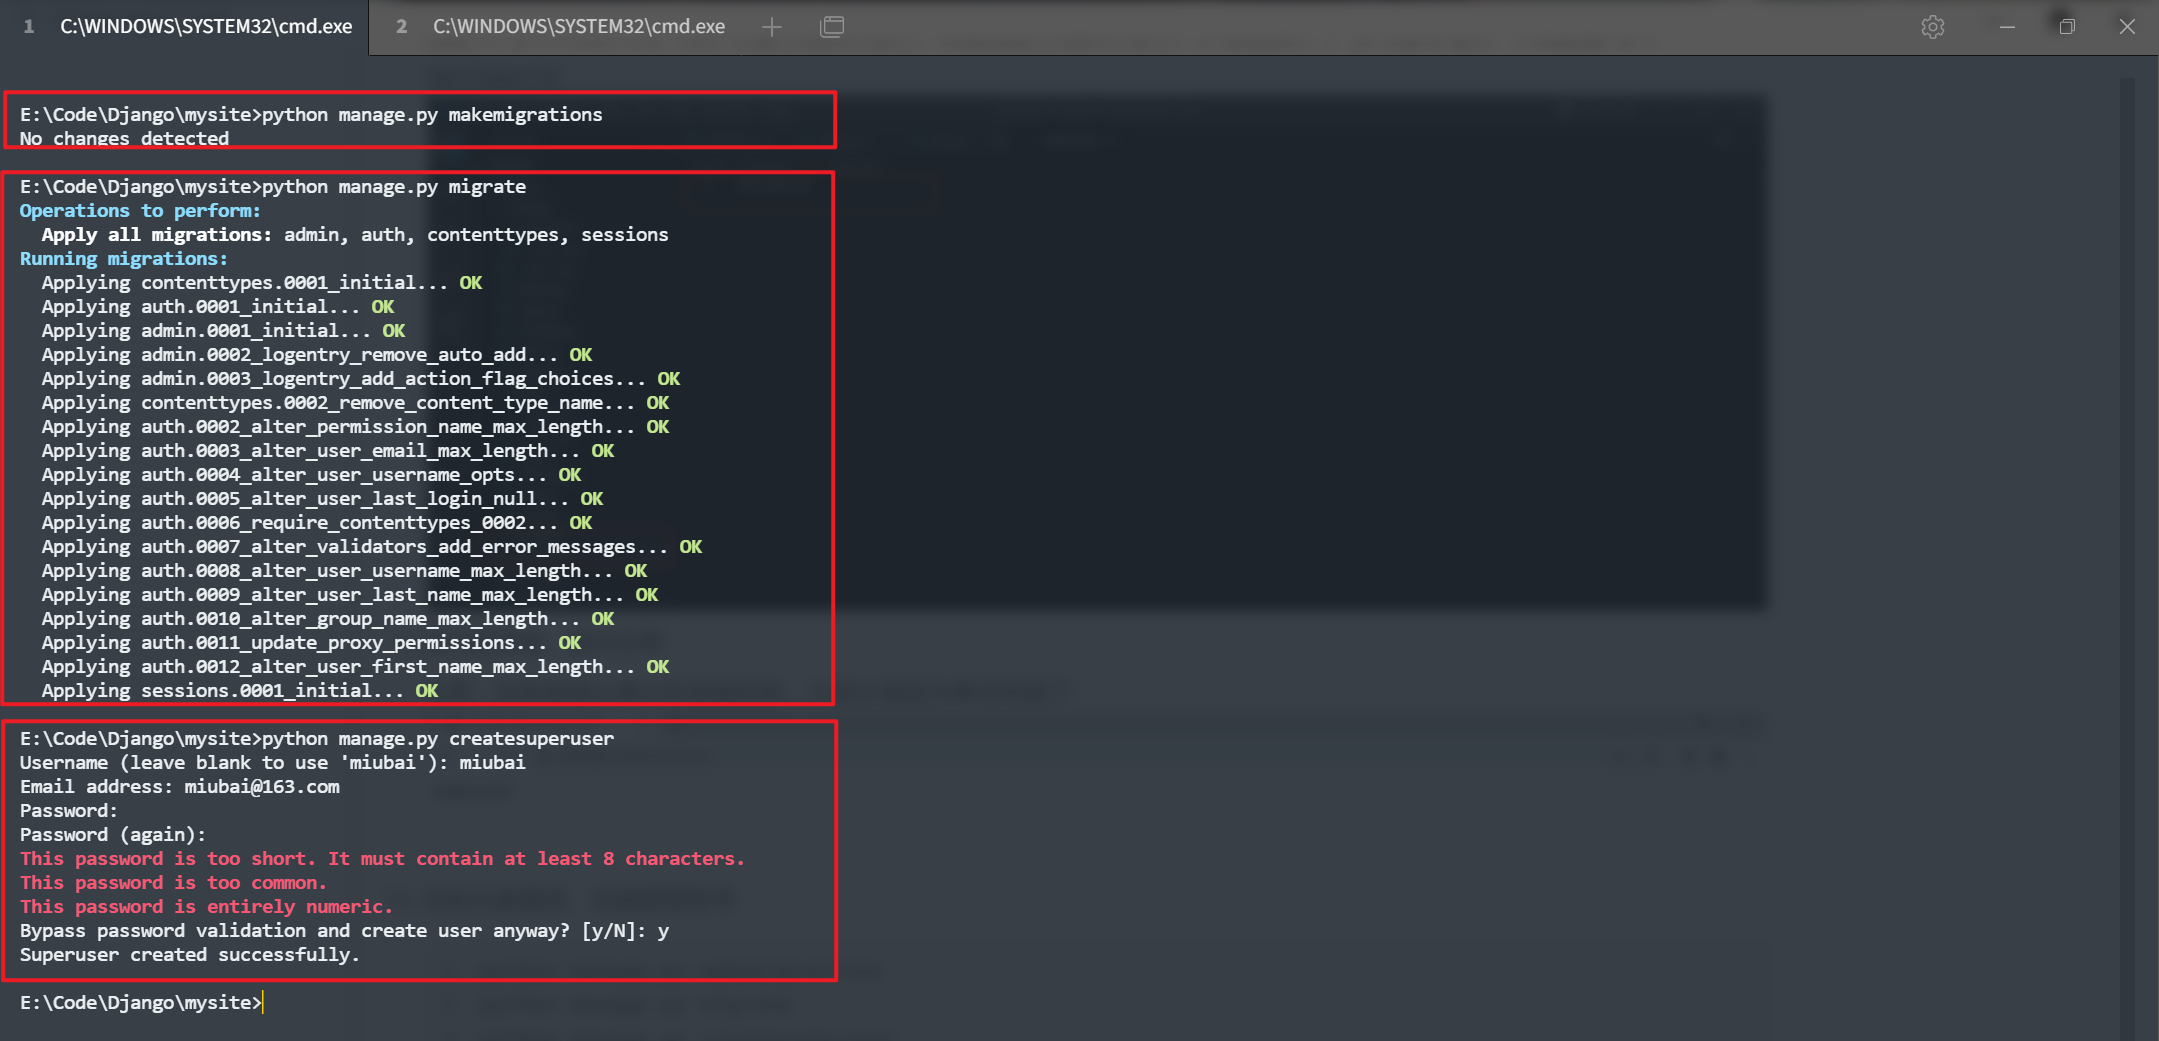Click 'This password is entirely numeric.' error
Image resolution: width=2159 pixels, height=1041 pixels.
click(x=206, y=907)
